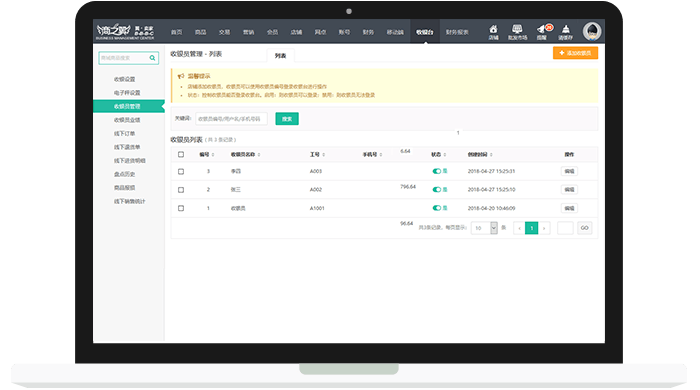700x390 pixels.
Task: Open the 批发市场 monitor icon
Action: click(517, 32)
